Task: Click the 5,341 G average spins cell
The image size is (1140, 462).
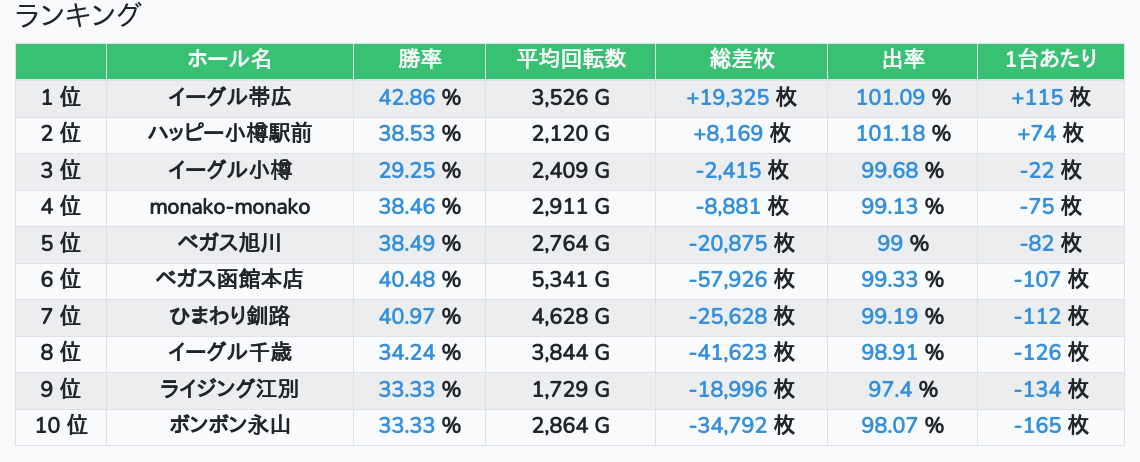Action: [x=571, y=280]
